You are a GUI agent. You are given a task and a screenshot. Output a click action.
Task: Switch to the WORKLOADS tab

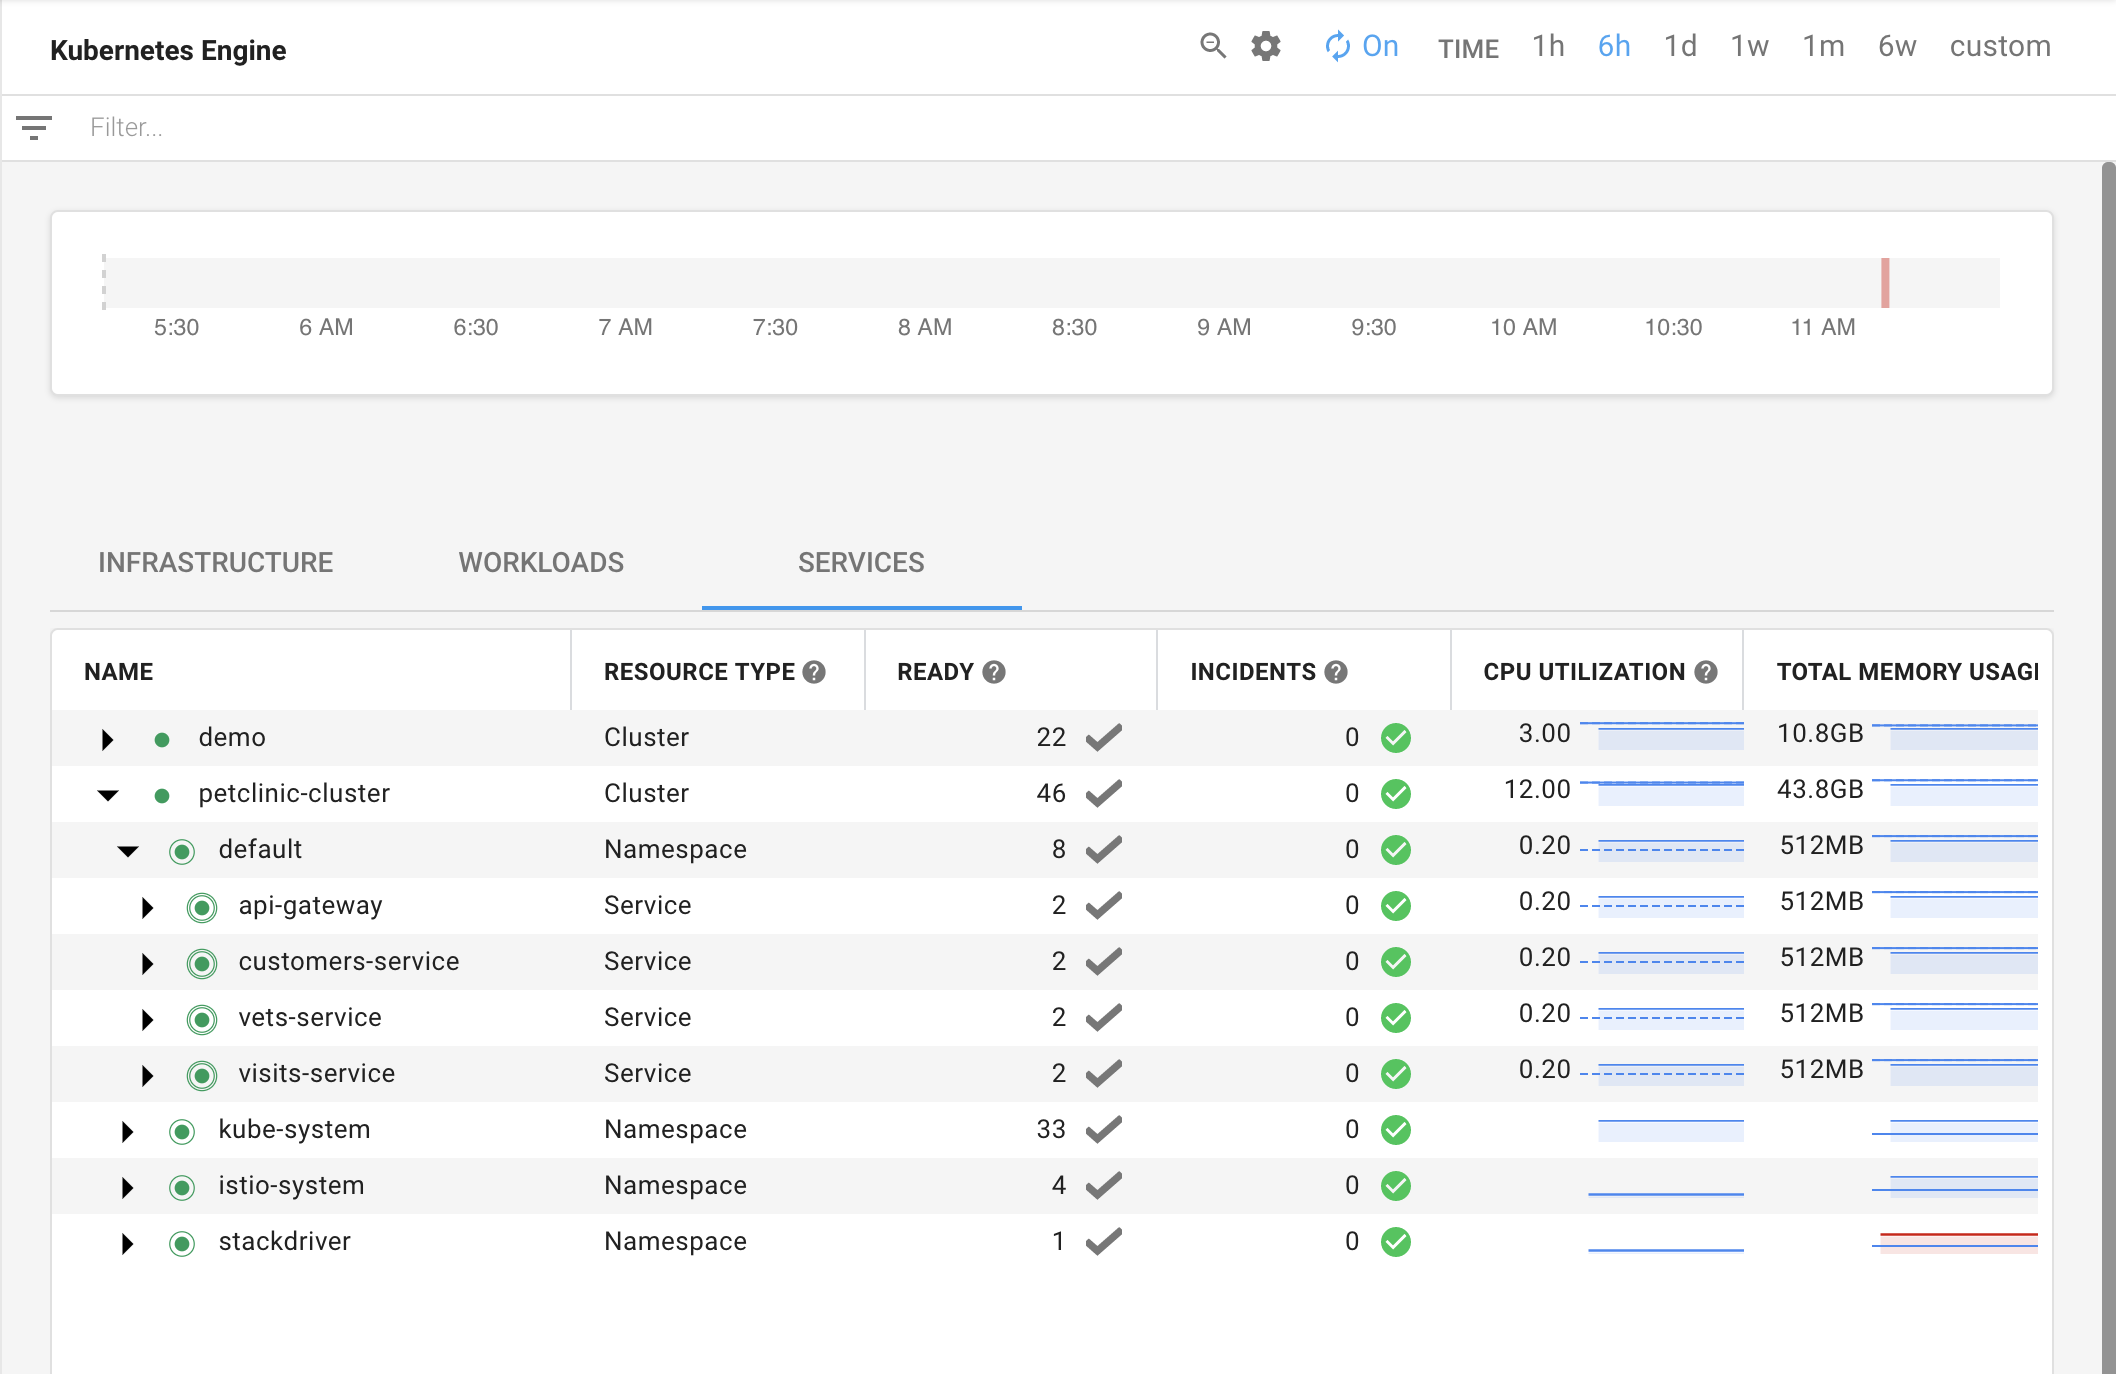pyautogui.click(x=540, y=563)
